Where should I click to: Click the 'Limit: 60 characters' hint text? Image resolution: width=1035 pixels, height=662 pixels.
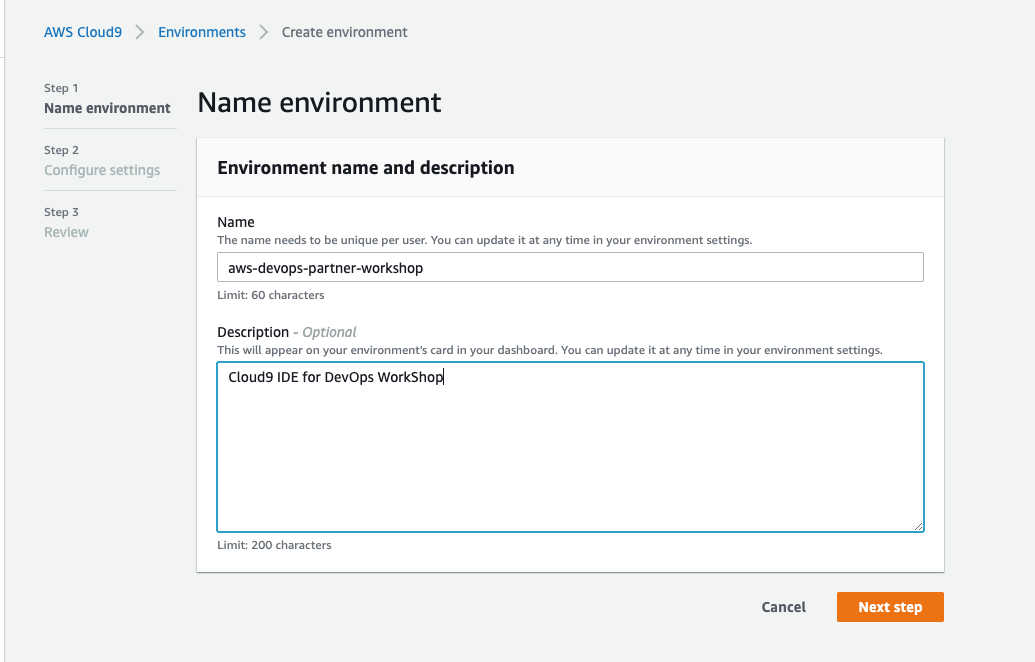tap(271, 295)
